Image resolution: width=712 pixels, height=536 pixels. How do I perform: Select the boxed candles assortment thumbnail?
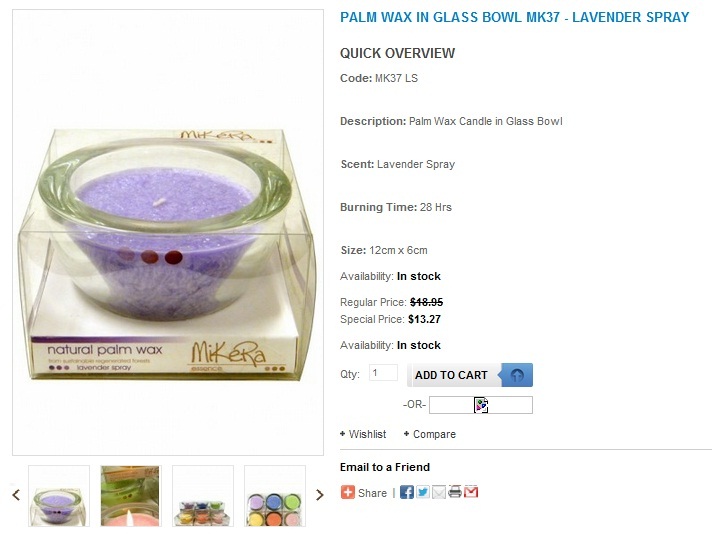203,496
